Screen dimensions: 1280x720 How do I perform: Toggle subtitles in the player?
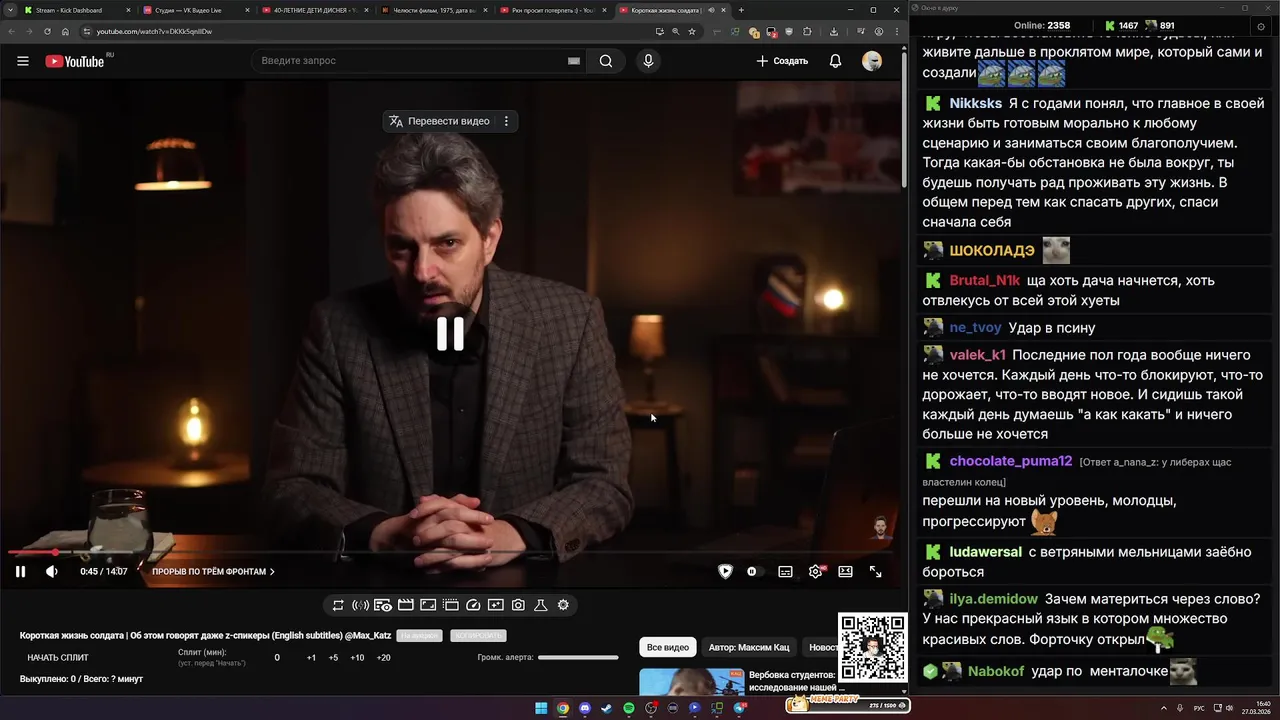[x=785, y=572]
